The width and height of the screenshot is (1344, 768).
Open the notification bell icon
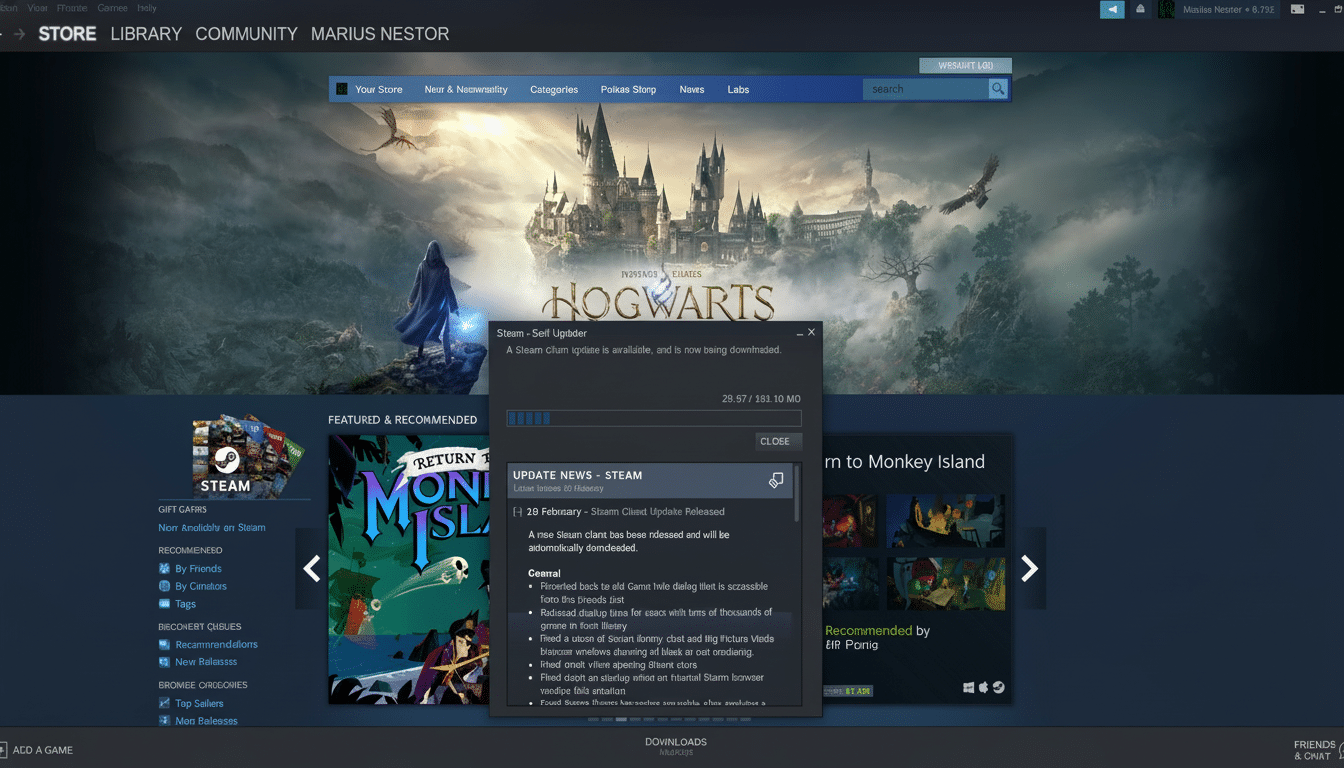coord(1141,8)
